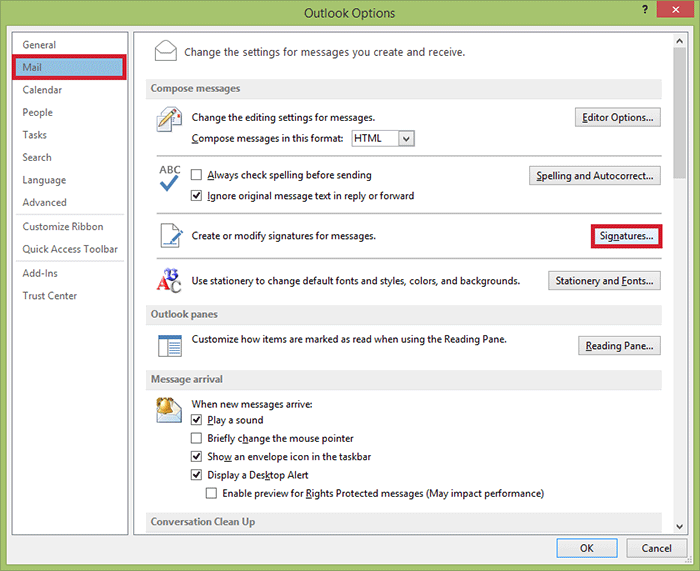Go to the Tasks options category
Image resolution: width=700 pixels, height=571 pixels.
pos(70,135)
